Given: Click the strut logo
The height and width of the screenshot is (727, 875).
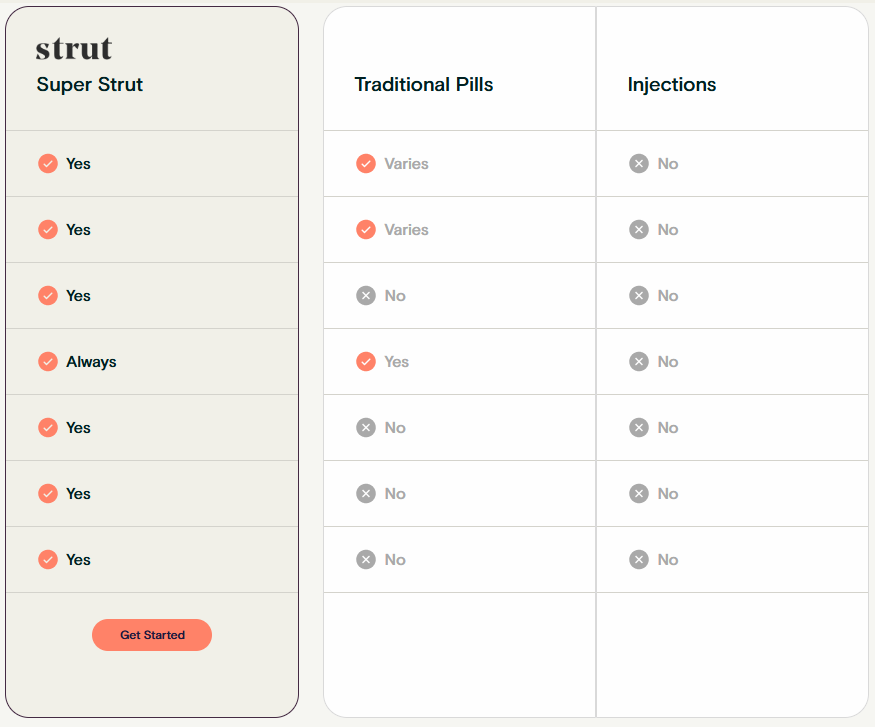Looking at the screenshot, I should tap(74, 48).
